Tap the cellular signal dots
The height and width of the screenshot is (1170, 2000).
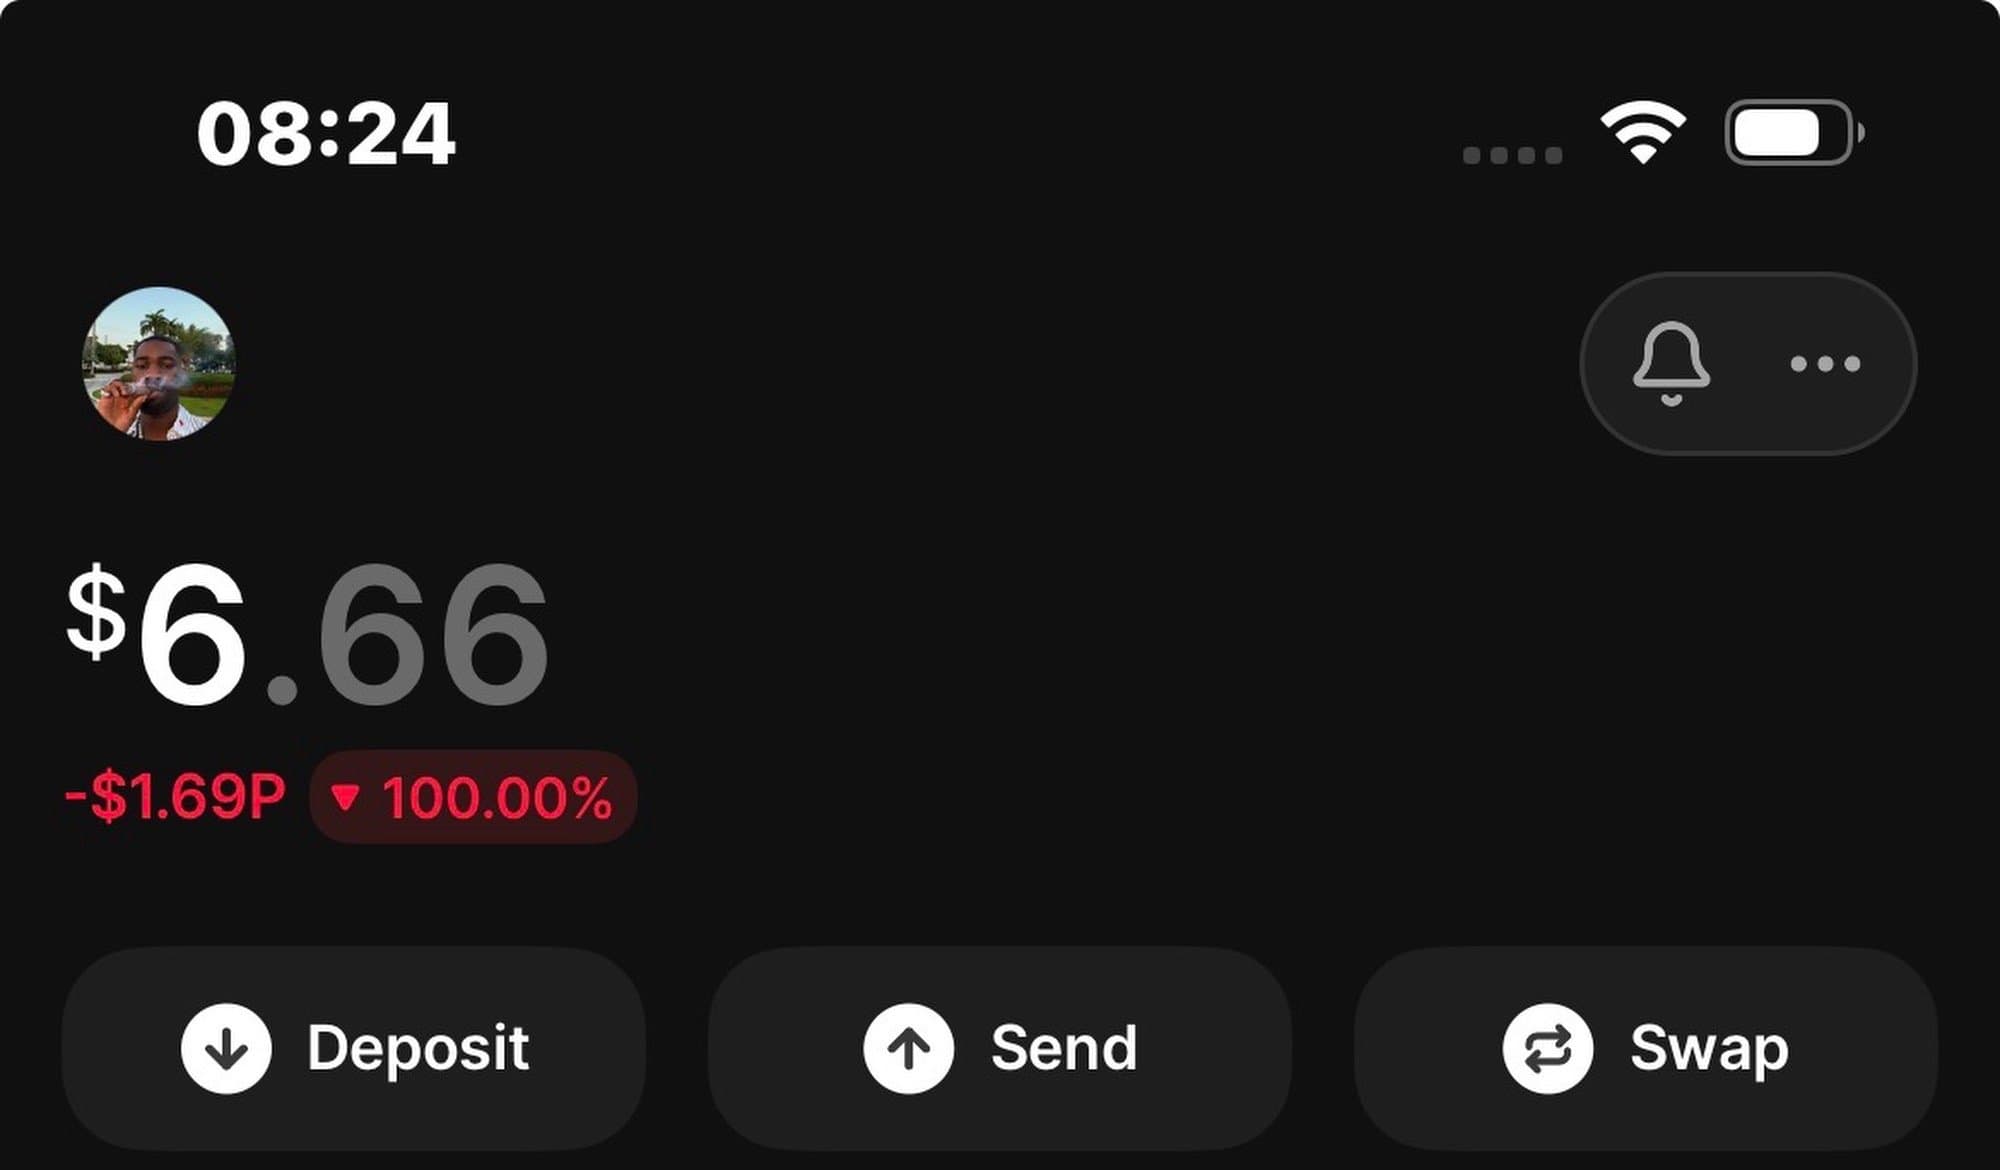[x=1512, y=155]
